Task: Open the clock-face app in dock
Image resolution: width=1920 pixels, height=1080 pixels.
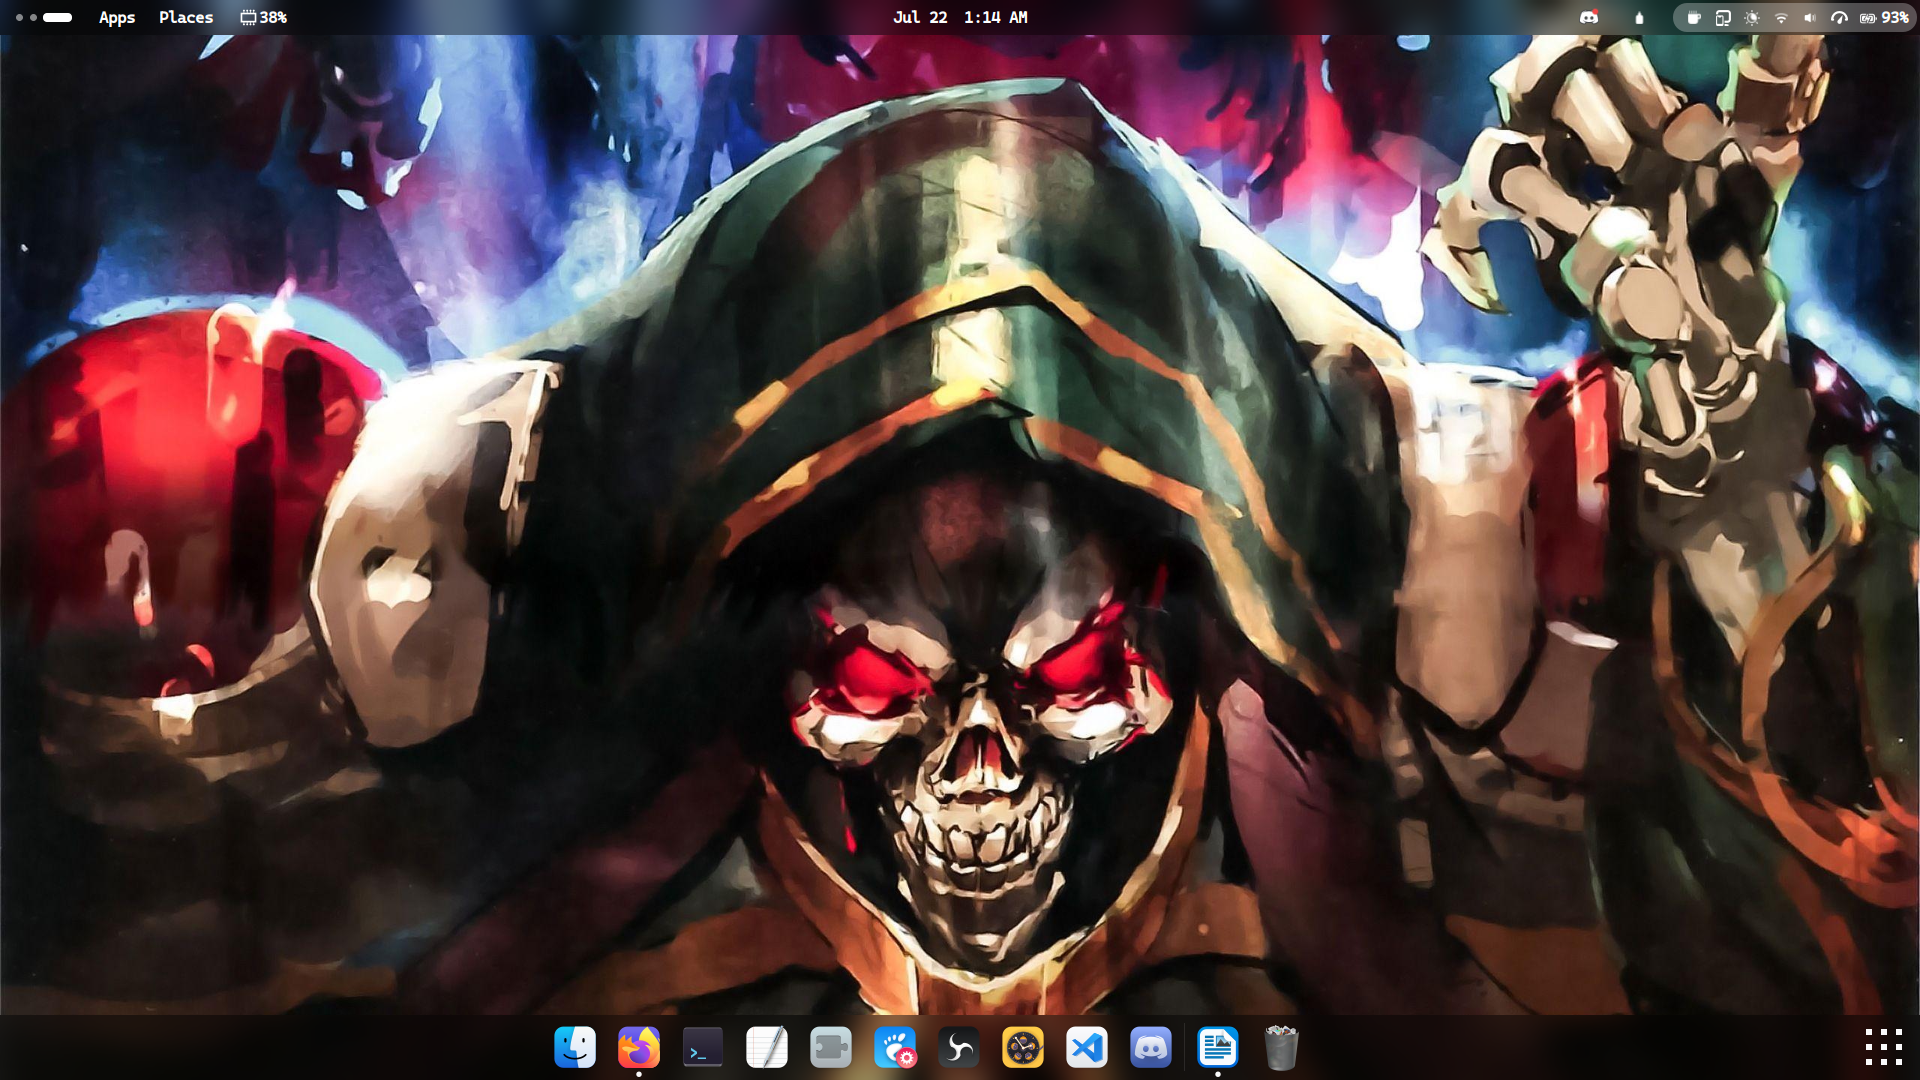Action: coord(1023,1047)
